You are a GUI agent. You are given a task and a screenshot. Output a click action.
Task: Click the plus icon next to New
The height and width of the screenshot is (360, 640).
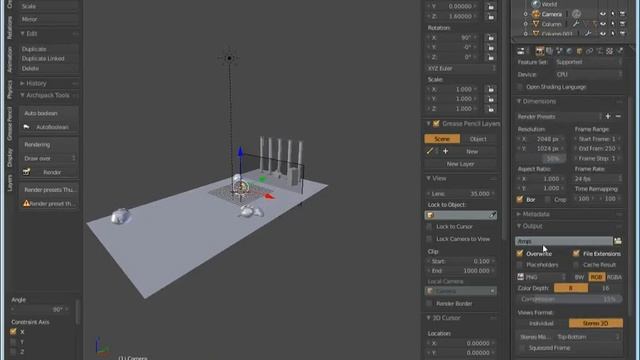coord(445,151)
